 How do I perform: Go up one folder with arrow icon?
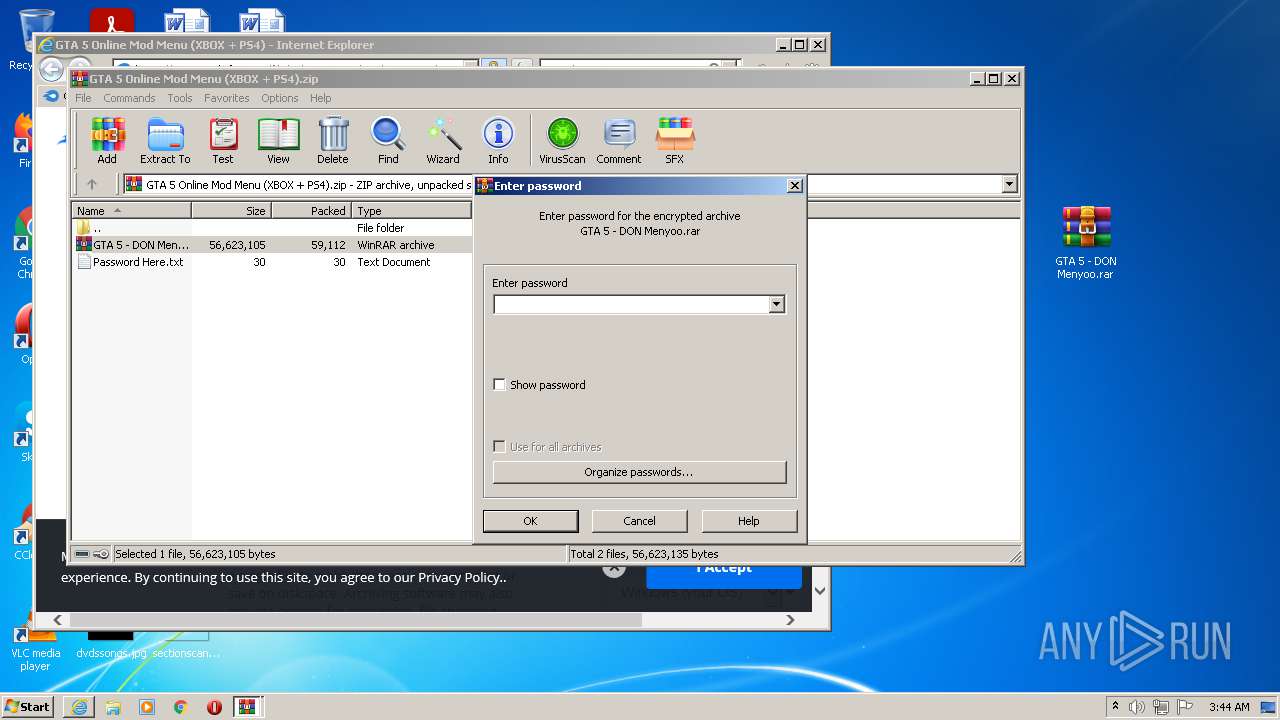92,184
